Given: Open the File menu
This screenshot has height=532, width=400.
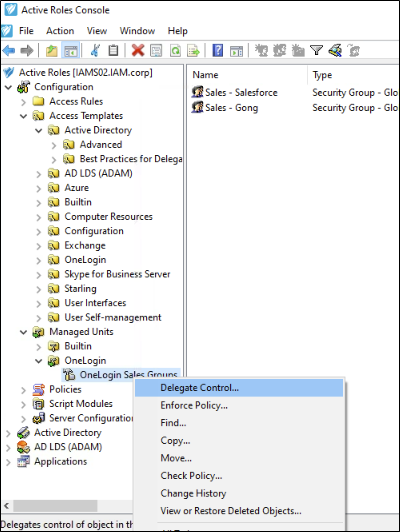Looking at the screenshot, I should point(26,31).
